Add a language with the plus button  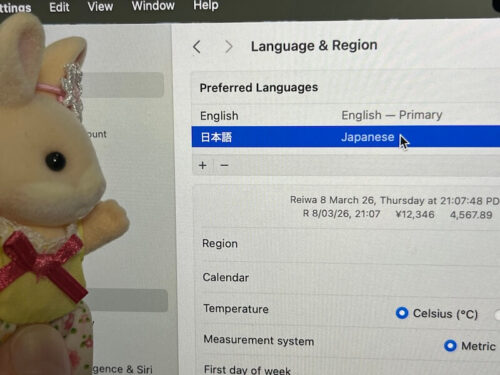click(203, 165)
